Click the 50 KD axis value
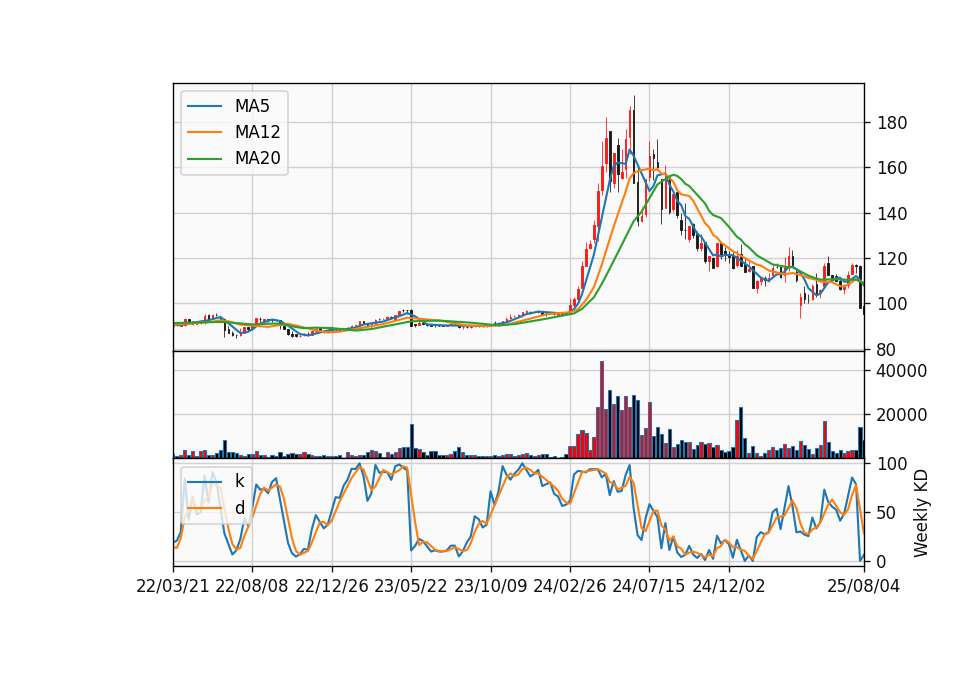Image resolution: width=960 pixels, height=690 pixels. [887, 512]
